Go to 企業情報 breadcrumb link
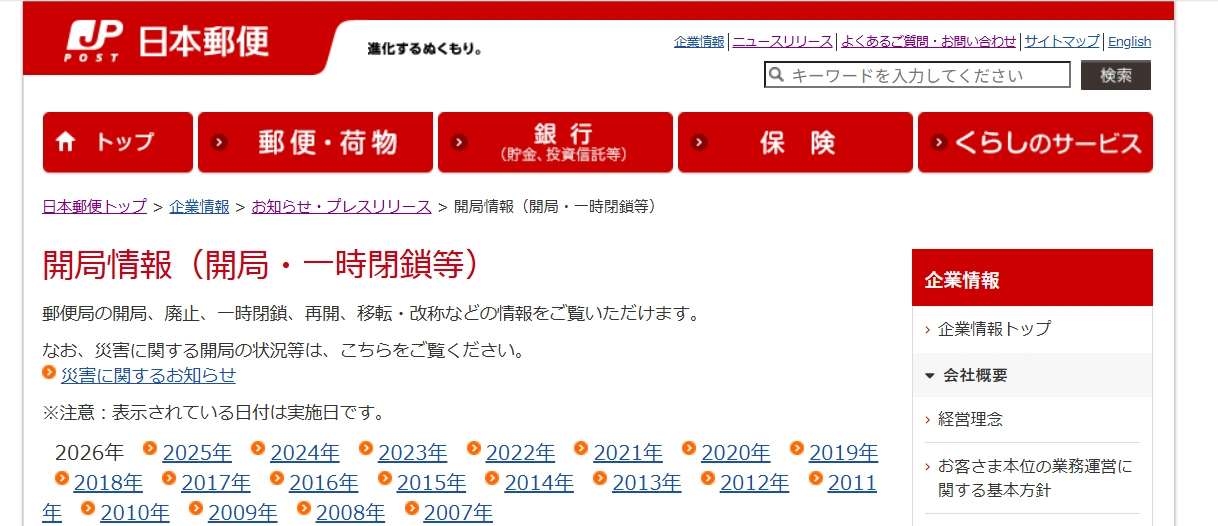The width and height of the screenshot is (1218, 526). coord(199,206)
